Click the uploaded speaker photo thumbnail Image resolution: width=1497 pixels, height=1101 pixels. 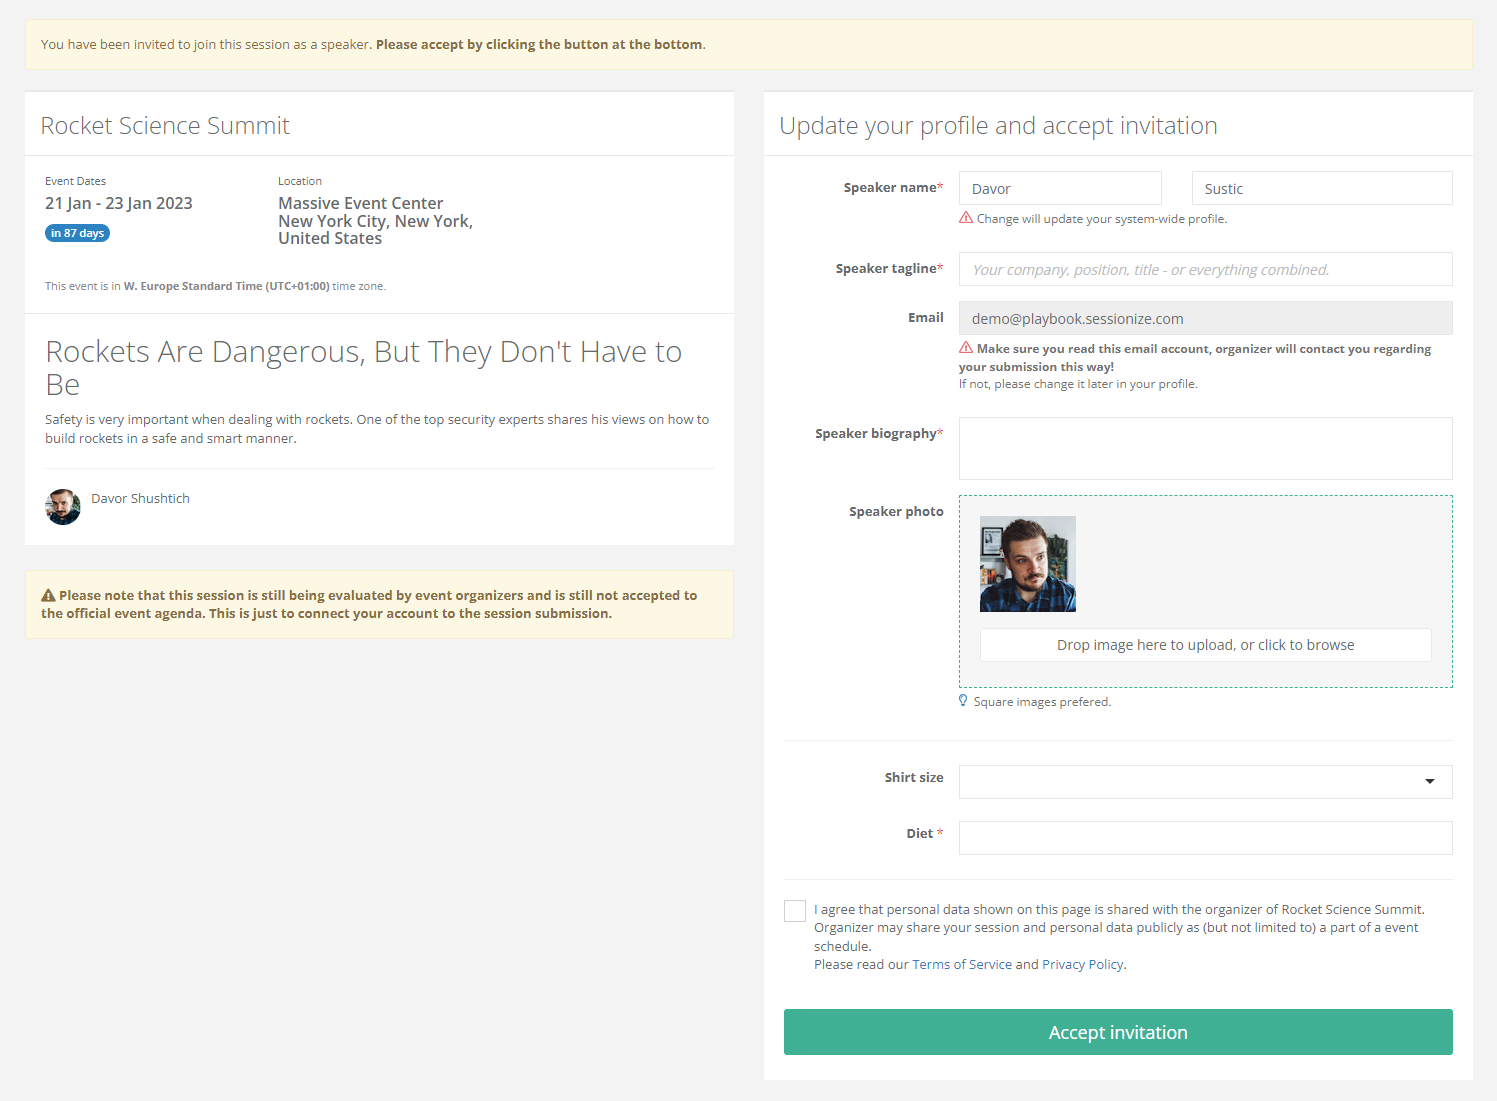tap(1027, 564)
